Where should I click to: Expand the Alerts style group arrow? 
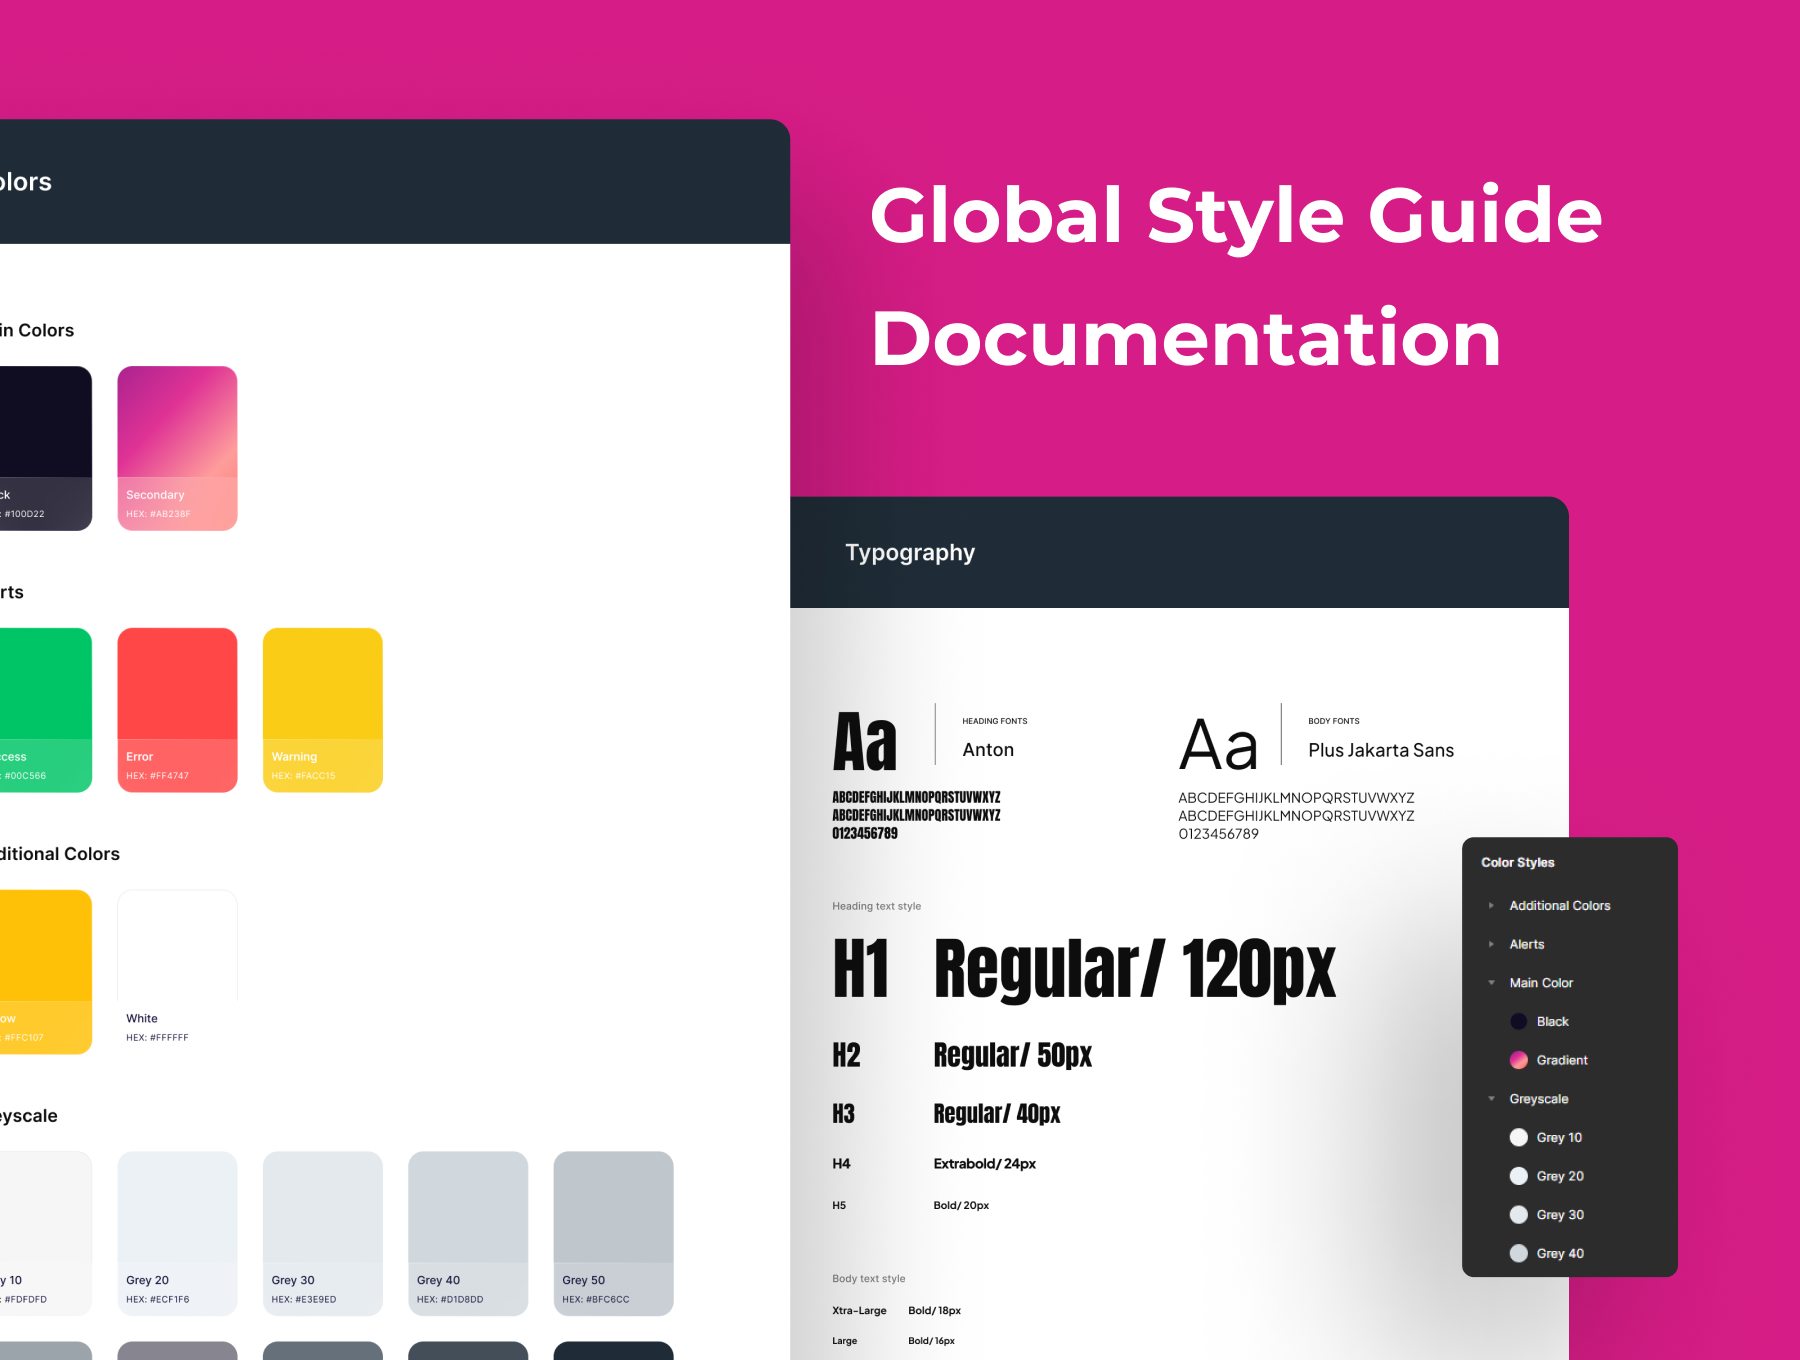point(1491,944)
